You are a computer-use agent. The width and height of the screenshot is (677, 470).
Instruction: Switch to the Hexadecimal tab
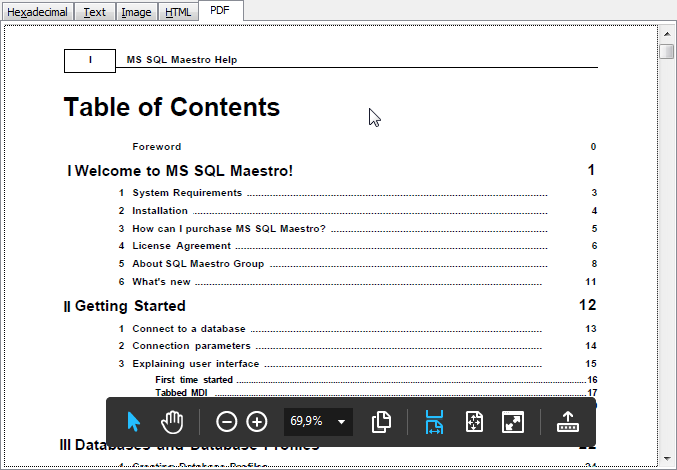(x=37, y=12)
